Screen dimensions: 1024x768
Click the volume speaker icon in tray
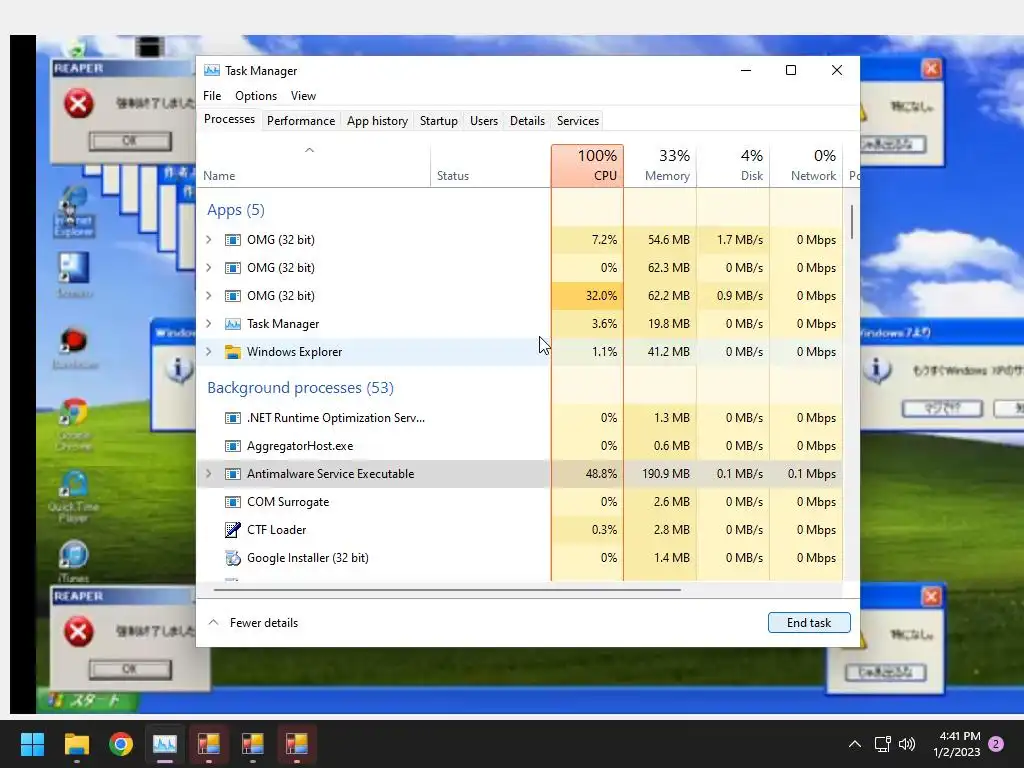906,744
